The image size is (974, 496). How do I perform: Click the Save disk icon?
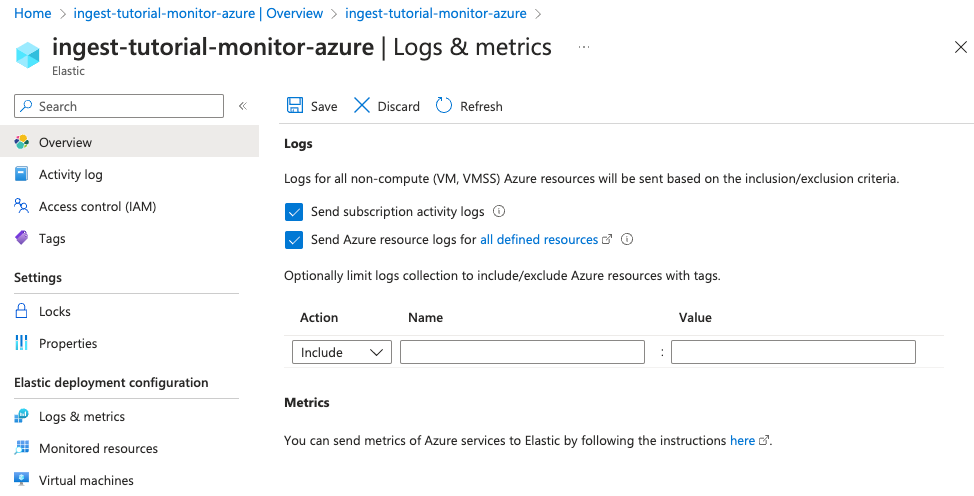[x=295, y=106]
